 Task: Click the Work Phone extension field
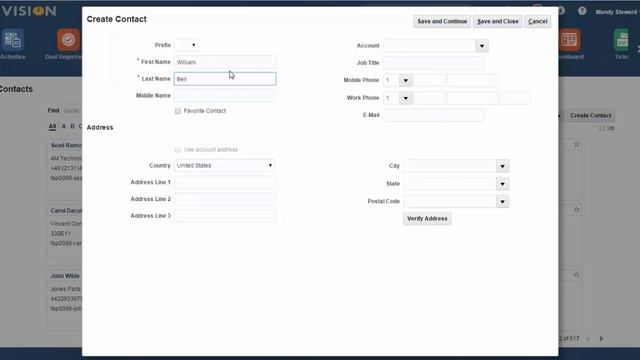(x=515, y=98)
